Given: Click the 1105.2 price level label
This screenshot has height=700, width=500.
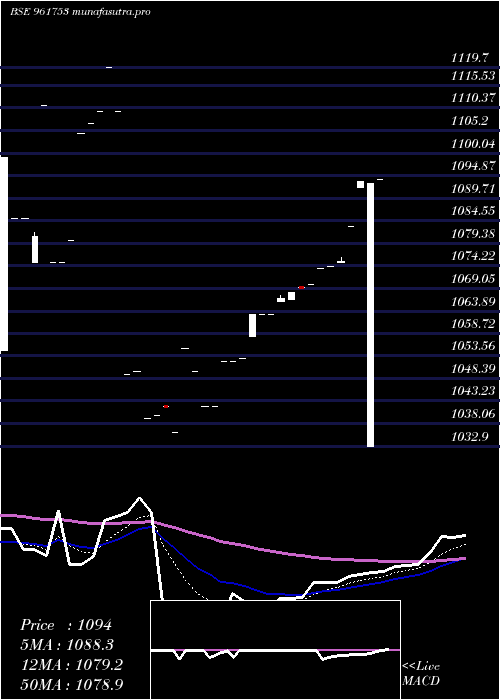Looking at the screenshot, I should pyautogui.click(x=469, y=121).
